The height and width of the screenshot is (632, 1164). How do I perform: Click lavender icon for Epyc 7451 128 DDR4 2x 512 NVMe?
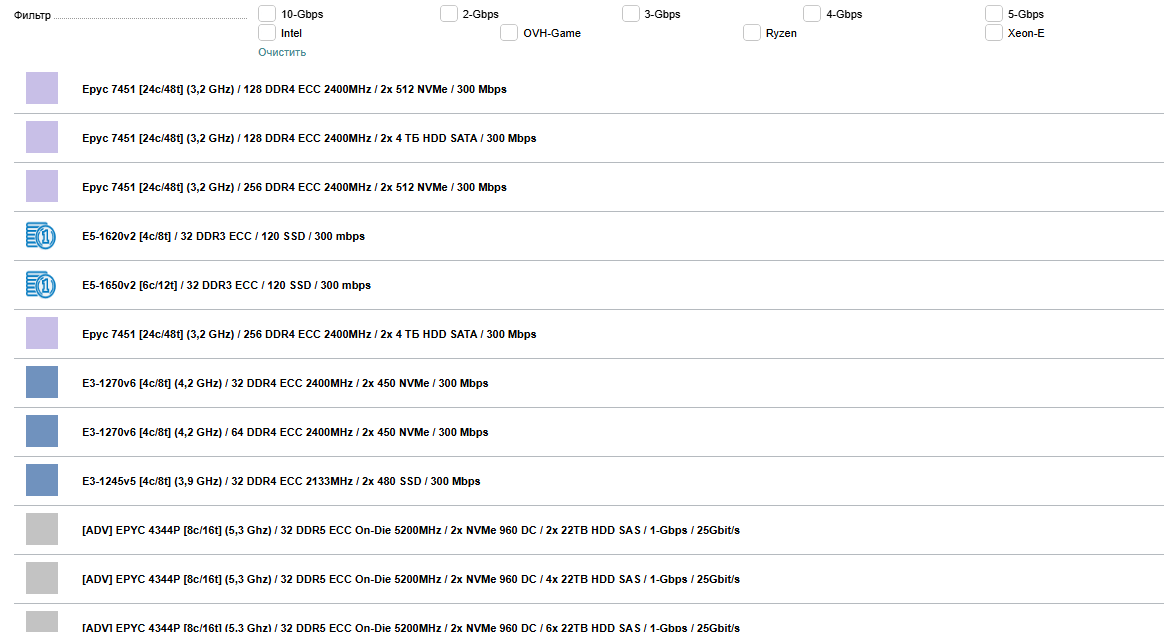[42, 88]
